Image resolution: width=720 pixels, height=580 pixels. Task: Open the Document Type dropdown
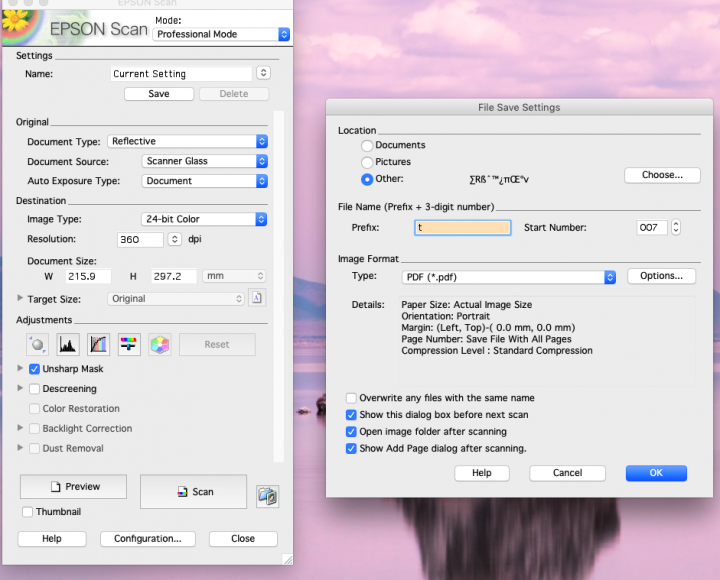pos(188,141)
